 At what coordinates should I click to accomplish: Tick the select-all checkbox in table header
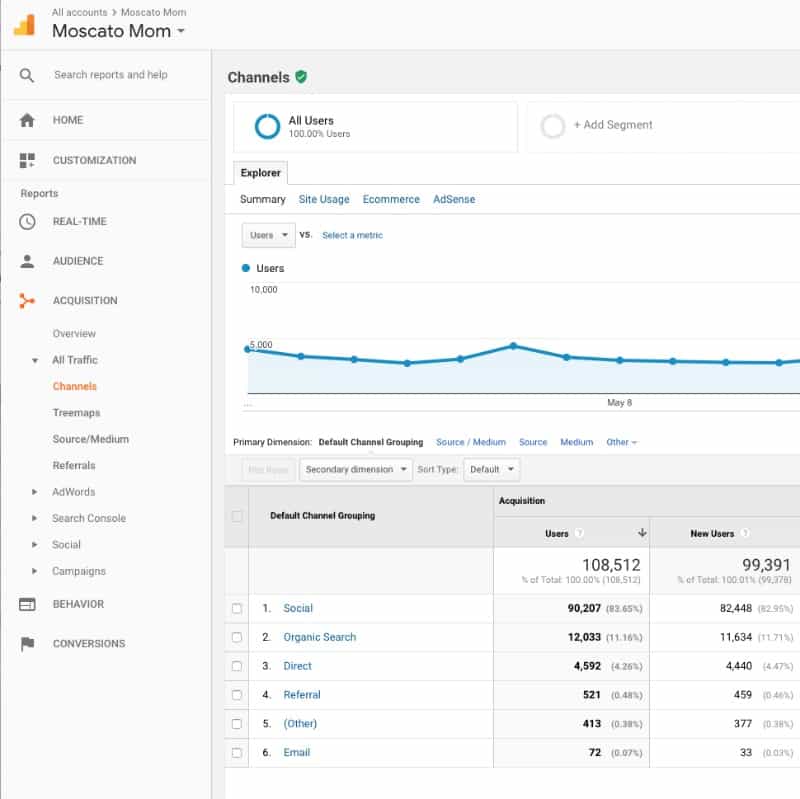click(237, 516)
